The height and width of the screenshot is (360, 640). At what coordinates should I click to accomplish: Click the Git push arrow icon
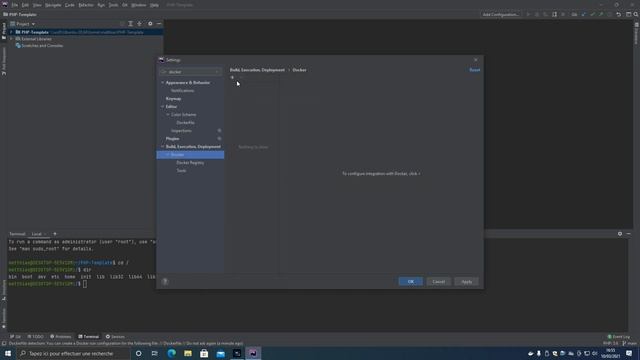[601, 14]
